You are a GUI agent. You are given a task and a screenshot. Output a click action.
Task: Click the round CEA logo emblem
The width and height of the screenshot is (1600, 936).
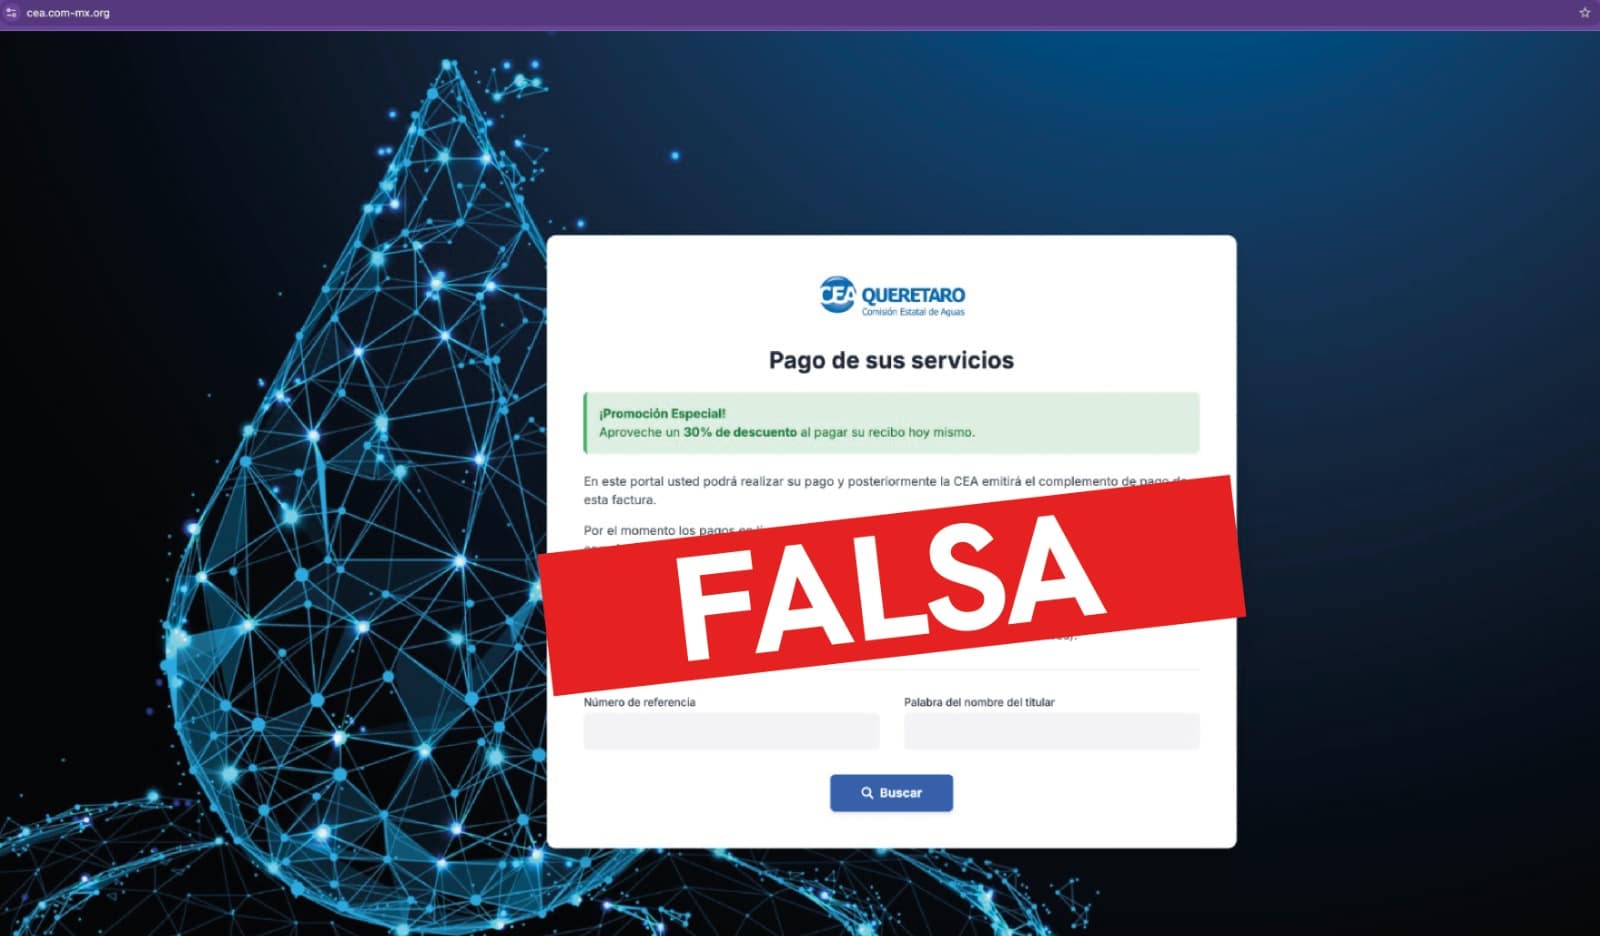click(837, 295)
